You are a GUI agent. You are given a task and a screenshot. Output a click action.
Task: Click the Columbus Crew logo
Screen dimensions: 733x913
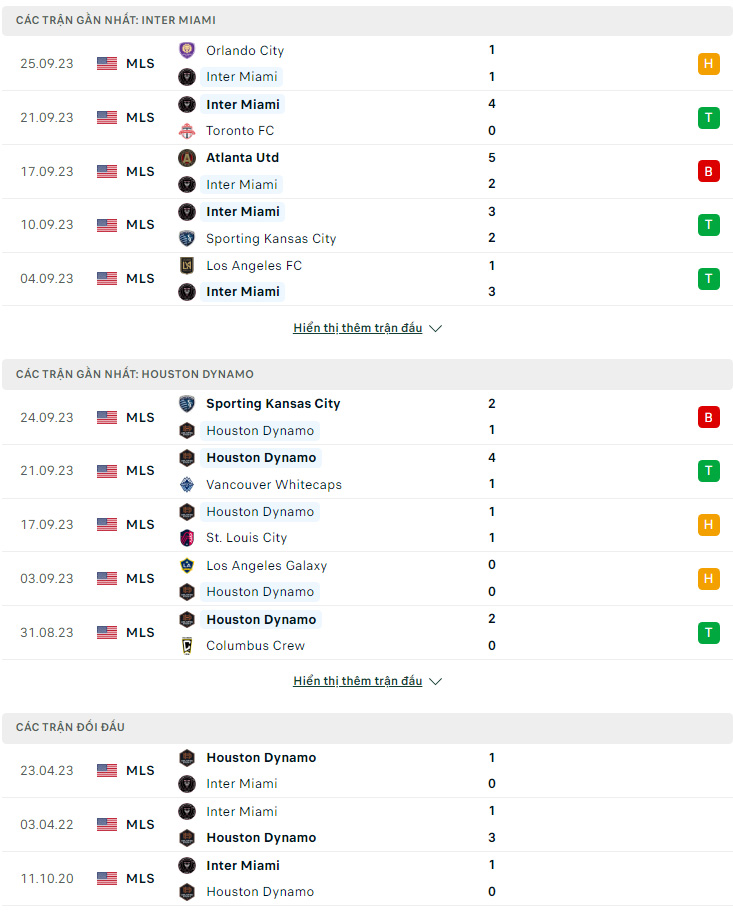click(x=186, y=646)
